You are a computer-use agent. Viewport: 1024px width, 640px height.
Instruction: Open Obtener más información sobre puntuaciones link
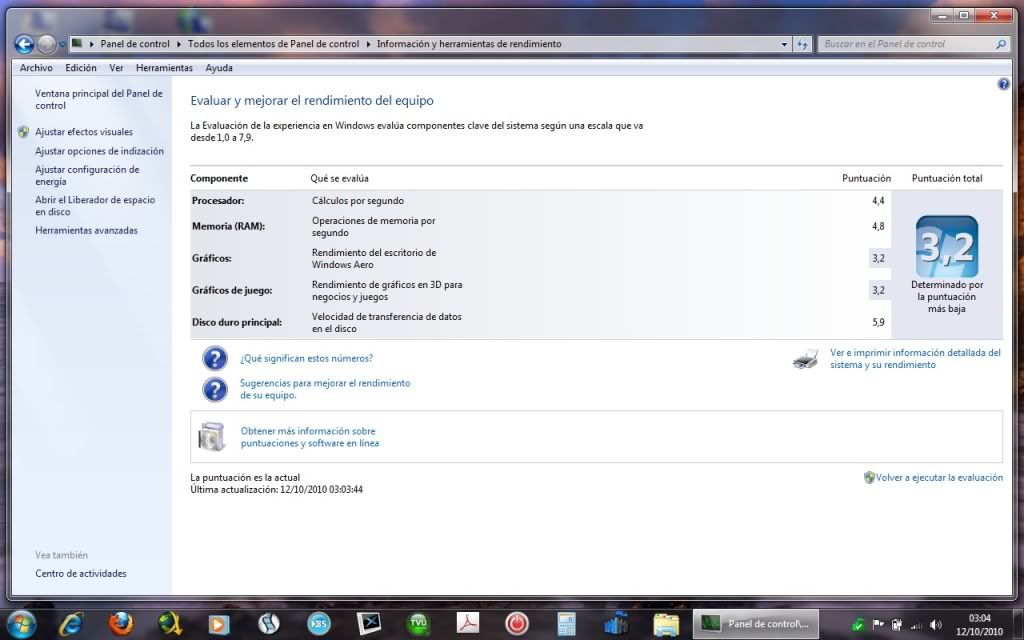[x=310, y=437]
